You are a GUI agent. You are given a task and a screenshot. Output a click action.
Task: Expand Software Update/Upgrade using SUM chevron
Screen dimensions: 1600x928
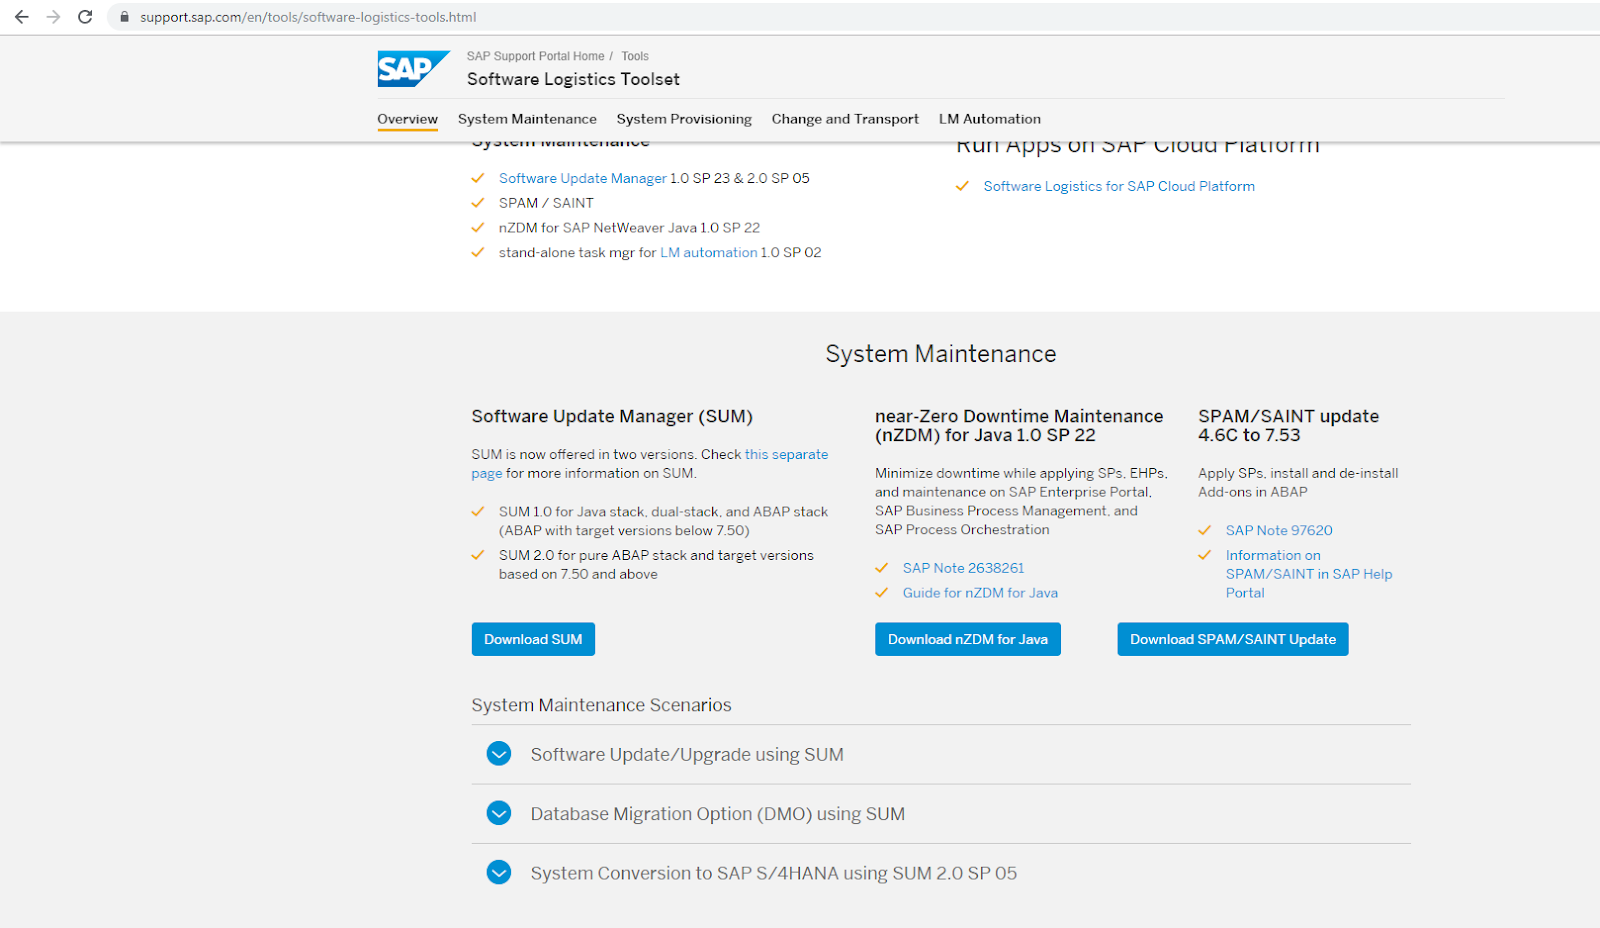pos(499,754)
